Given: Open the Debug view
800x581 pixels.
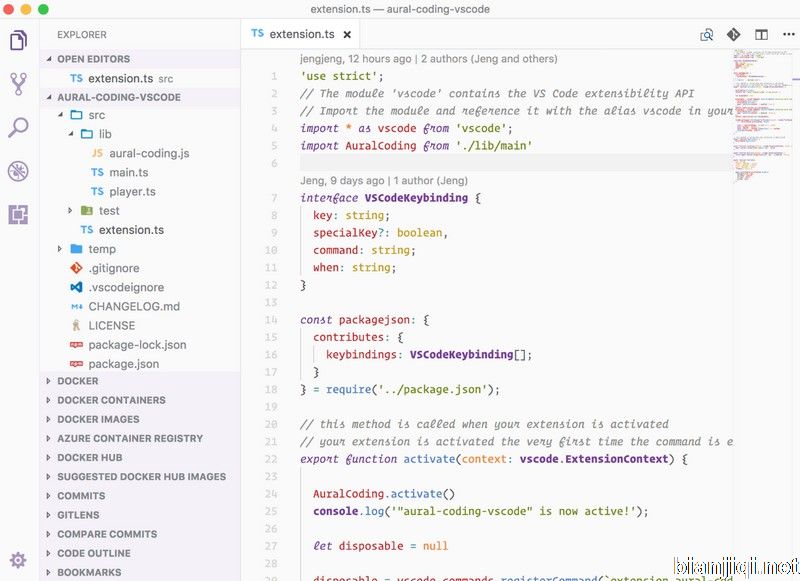Looking at the screenshot, I should tap(18, 171).
